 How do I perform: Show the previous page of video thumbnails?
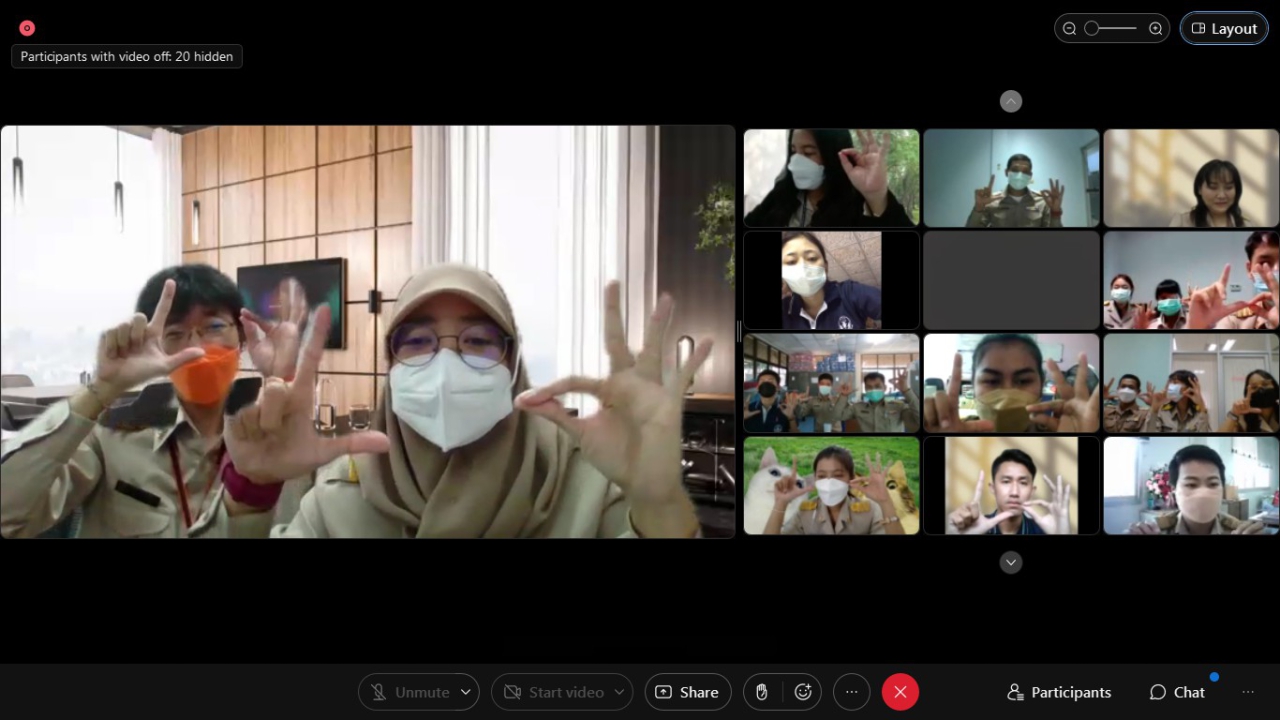coord(1011,101)
